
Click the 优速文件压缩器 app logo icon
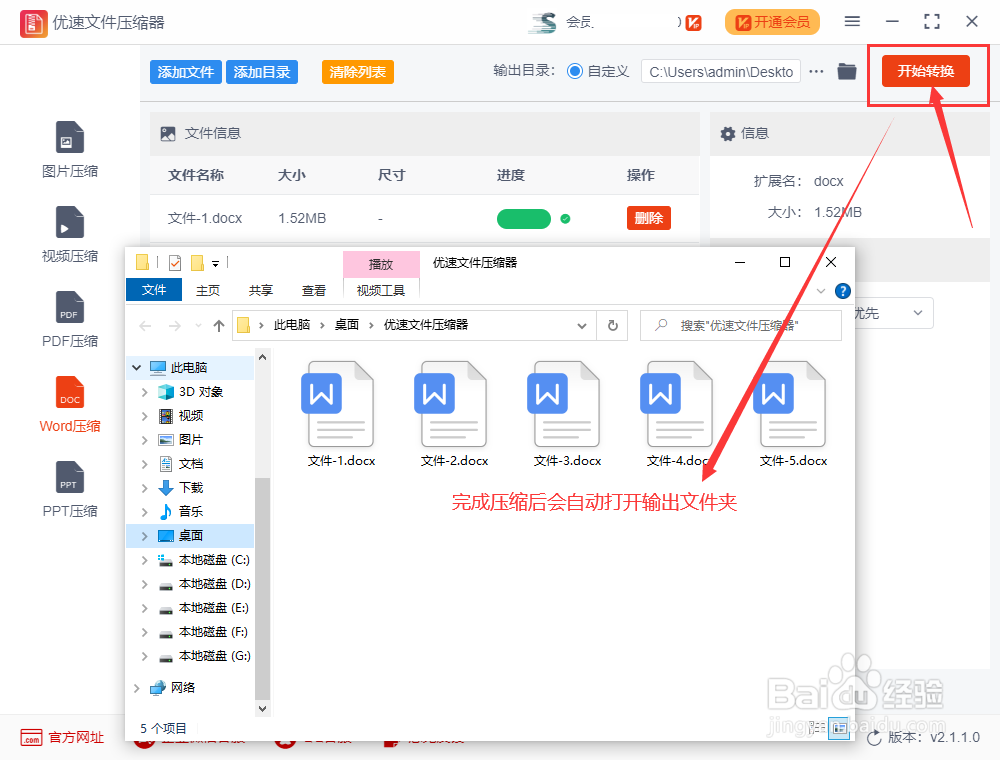[x=33, y=23]
